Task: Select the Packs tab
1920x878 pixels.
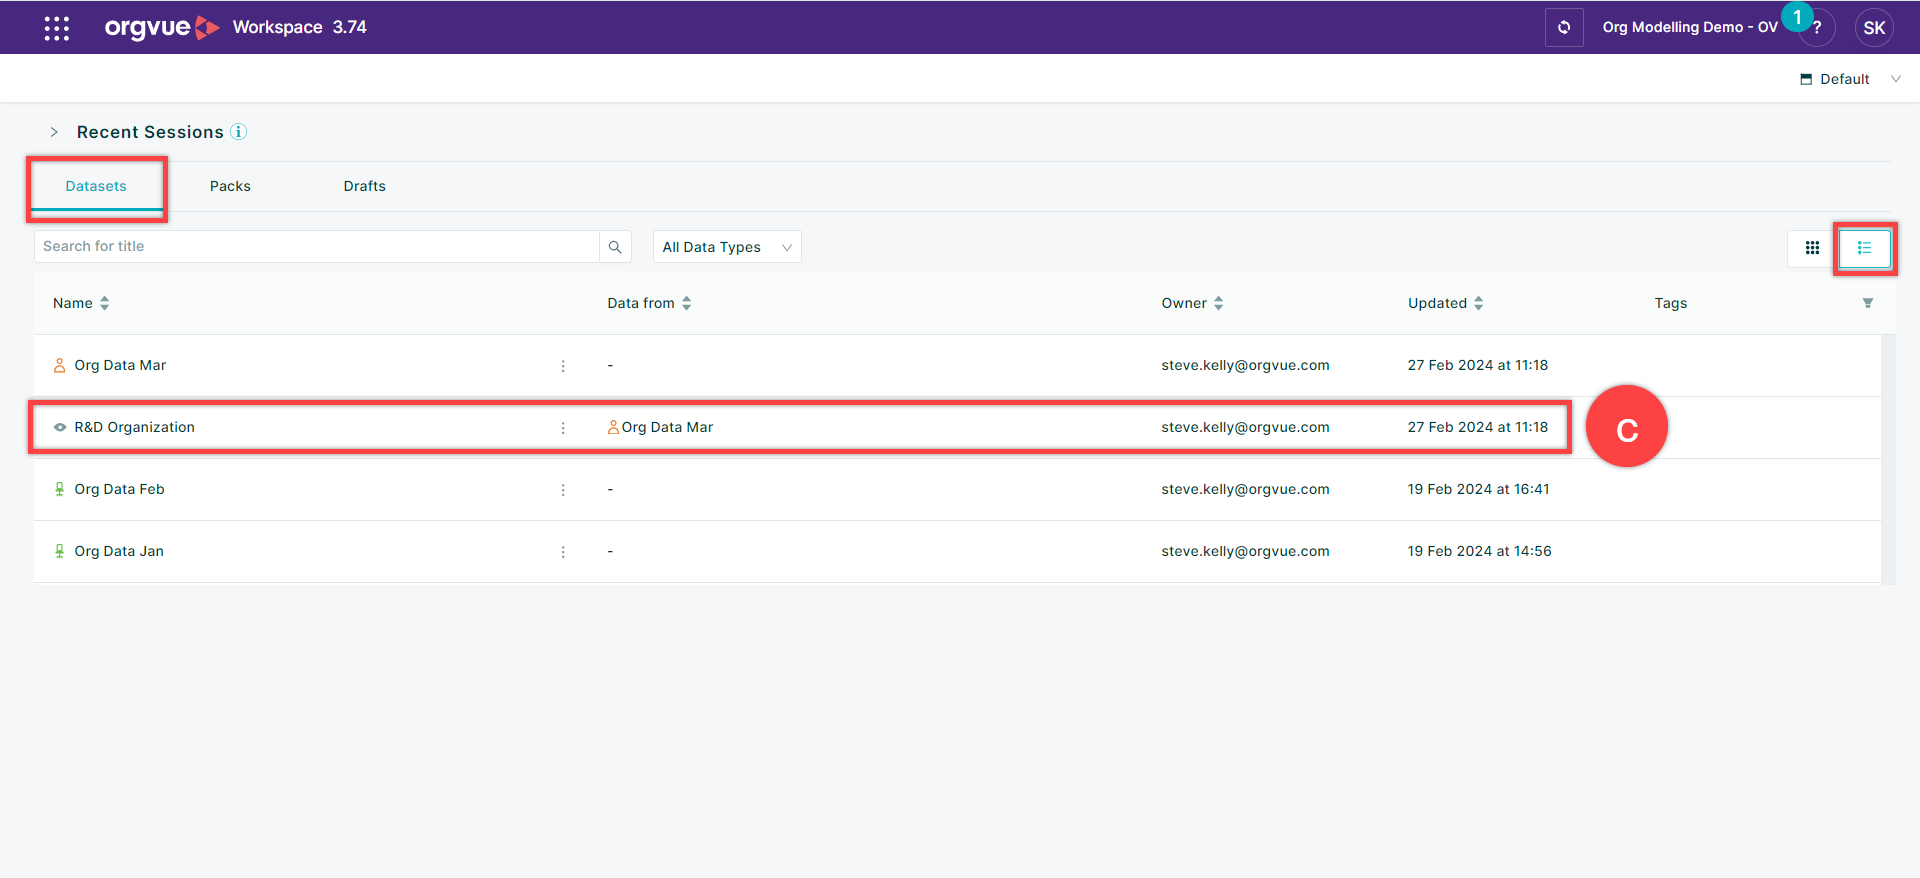Action: [230, 186]
